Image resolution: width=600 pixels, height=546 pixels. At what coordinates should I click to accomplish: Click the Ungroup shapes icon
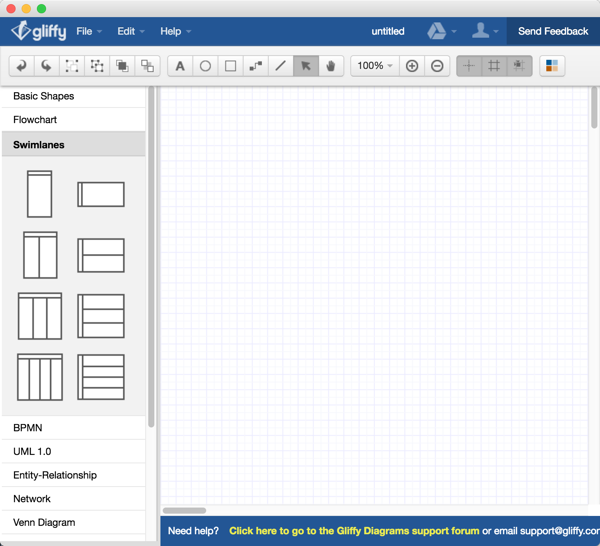(x=97, y=66)
